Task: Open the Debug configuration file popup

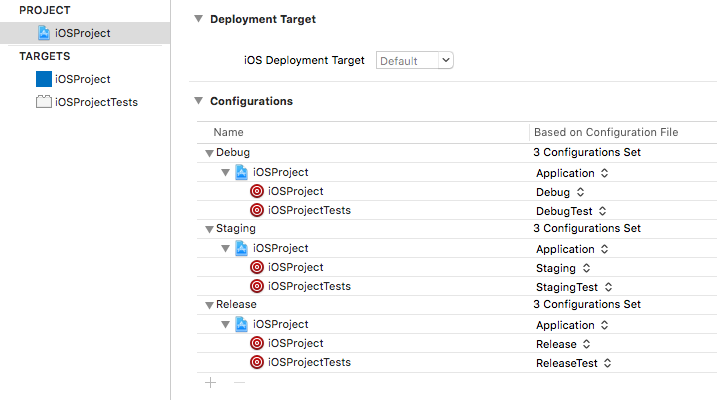Action: tap(560, 192)
